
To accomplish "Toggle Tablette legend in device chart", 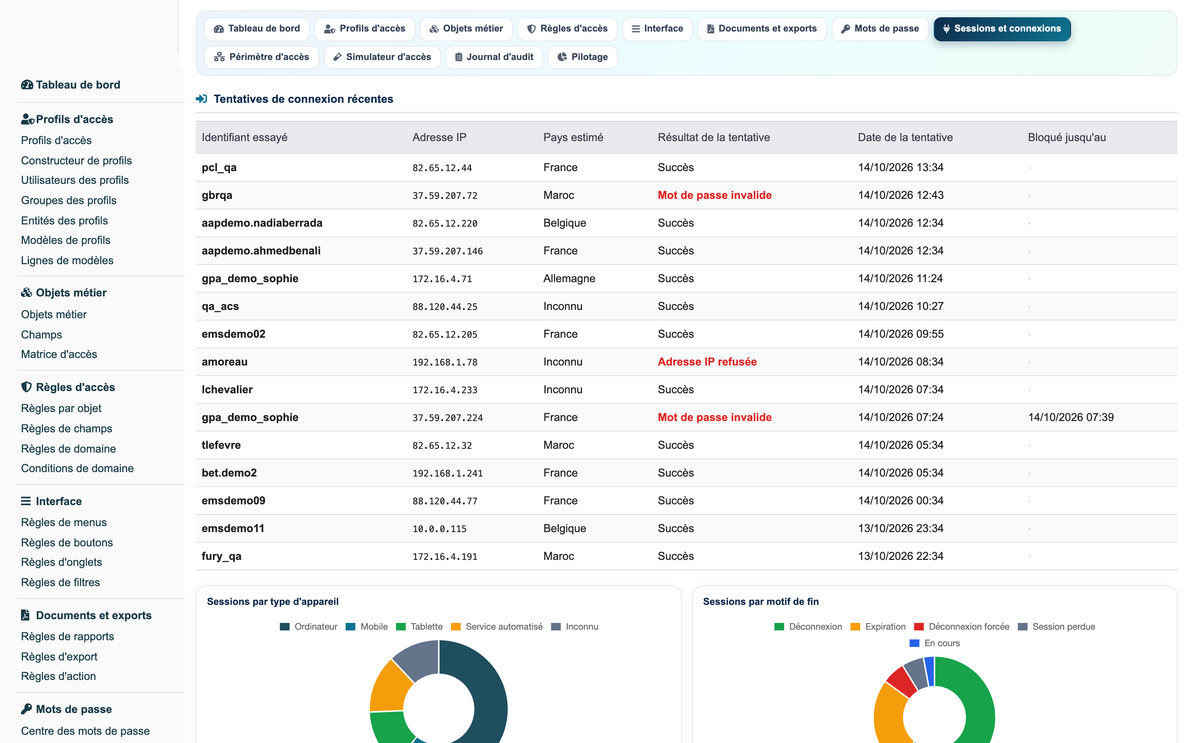I will [x=419, y=627].
